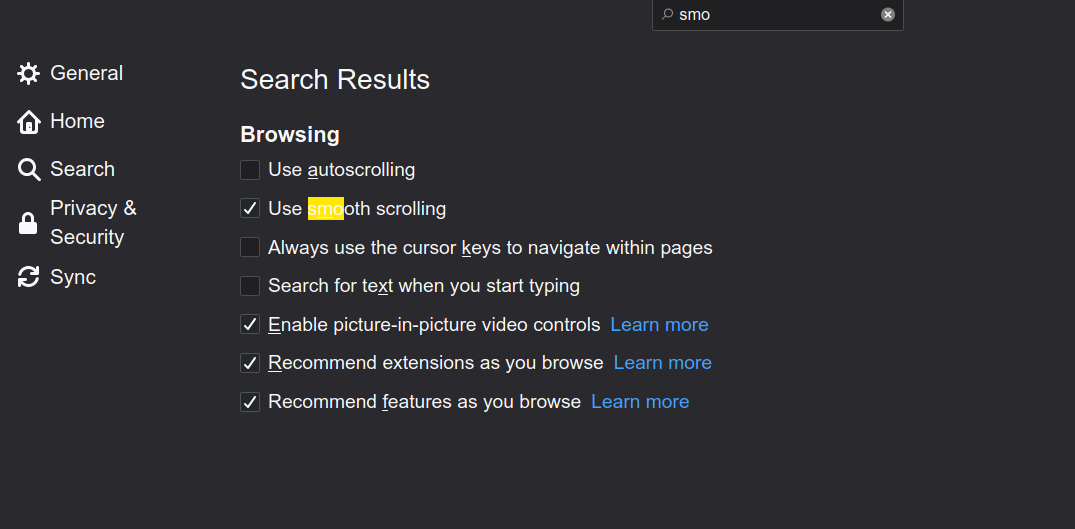Uncheck Recommend extensions as you browse
Viewport: 1075px width, 529px height.
(x=250, y=362)
